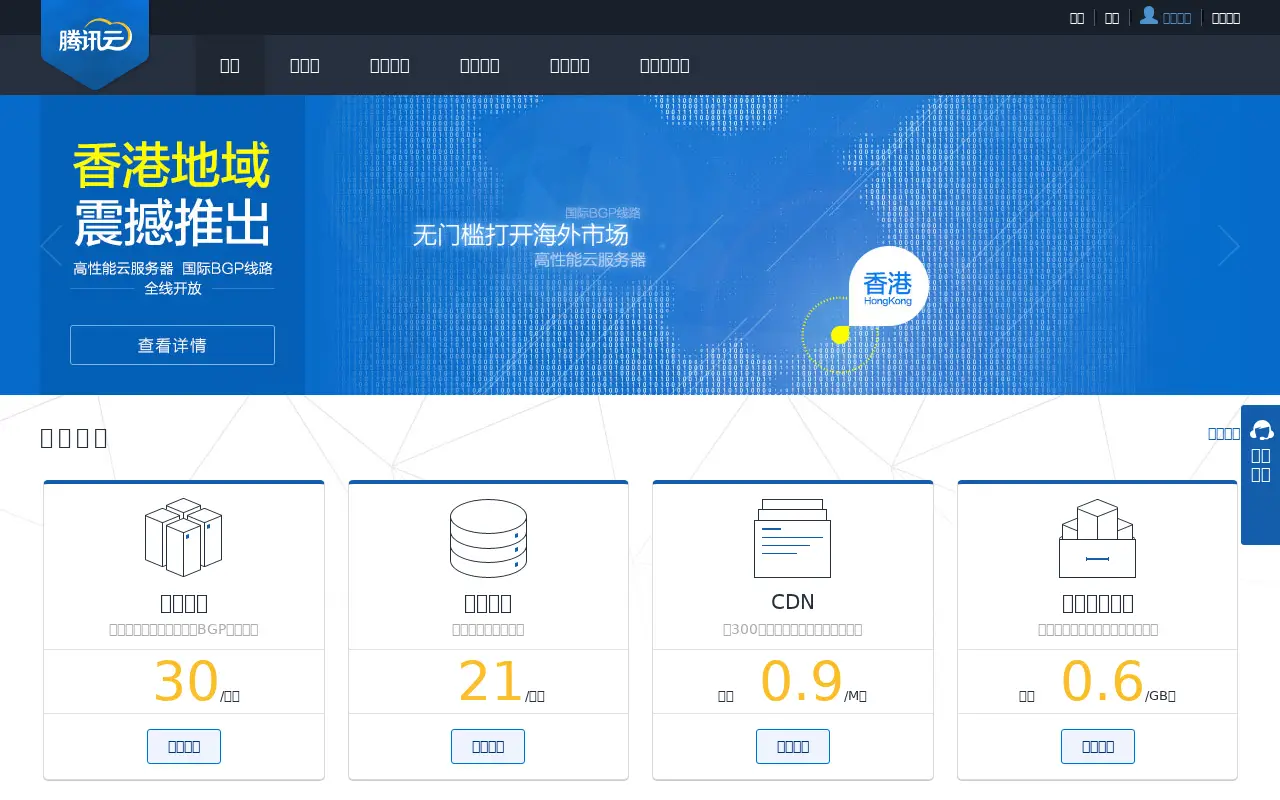This screenshot has height=800, width=1280.
Task: Click the orange price 21
Action: tap(490, 682)
